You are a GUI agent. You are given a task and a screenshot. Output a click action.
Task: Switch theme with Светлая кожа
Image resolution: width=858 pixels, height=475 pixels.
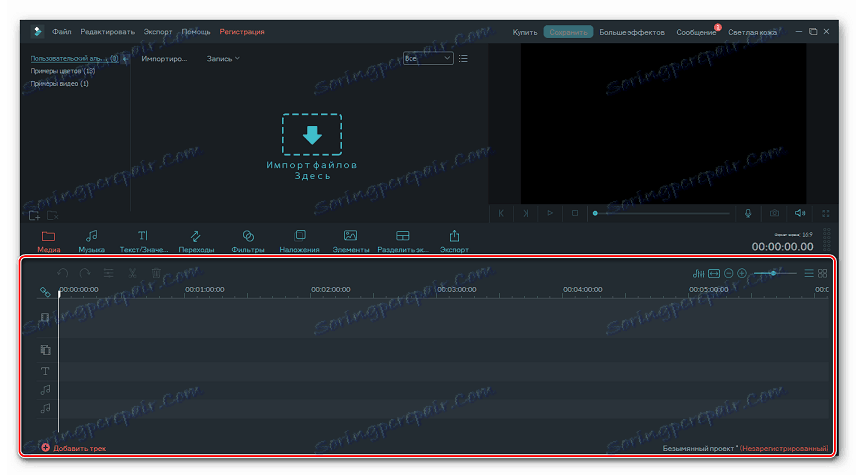coord(752,32)
